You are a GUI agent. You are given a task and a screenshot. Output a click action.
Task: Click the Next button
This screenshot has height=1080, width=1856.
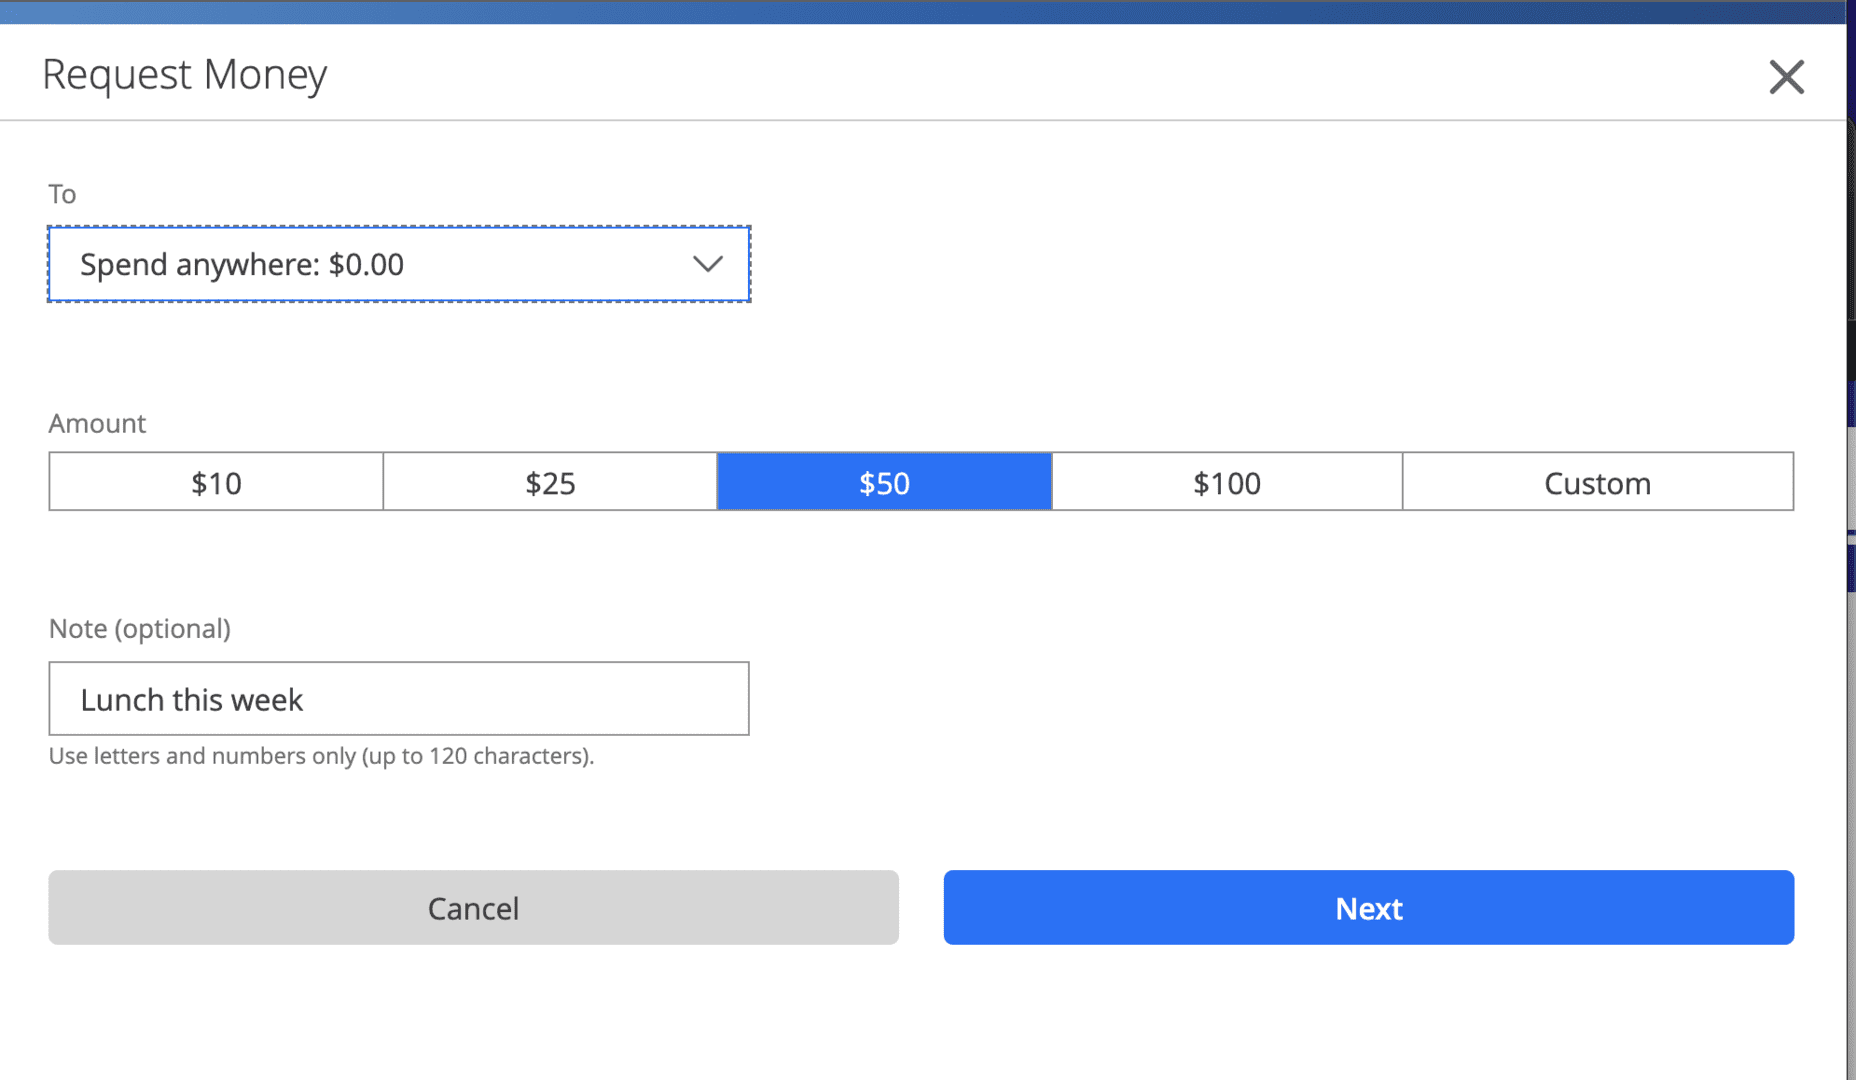[1368, 908]
